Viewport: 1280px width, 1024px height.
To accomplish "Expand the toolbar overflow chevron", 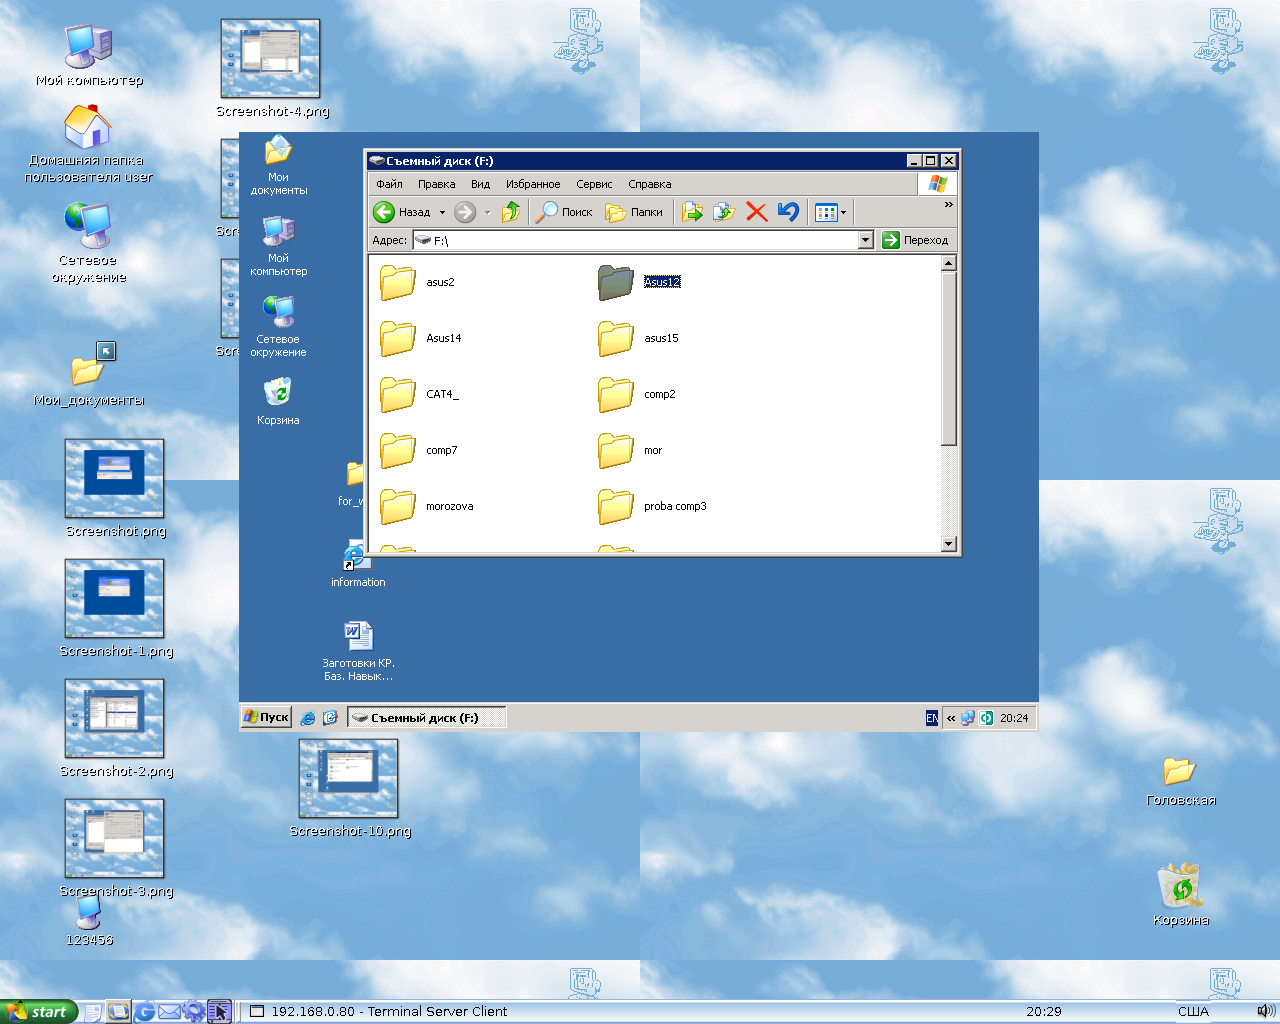I will (948, 205).
